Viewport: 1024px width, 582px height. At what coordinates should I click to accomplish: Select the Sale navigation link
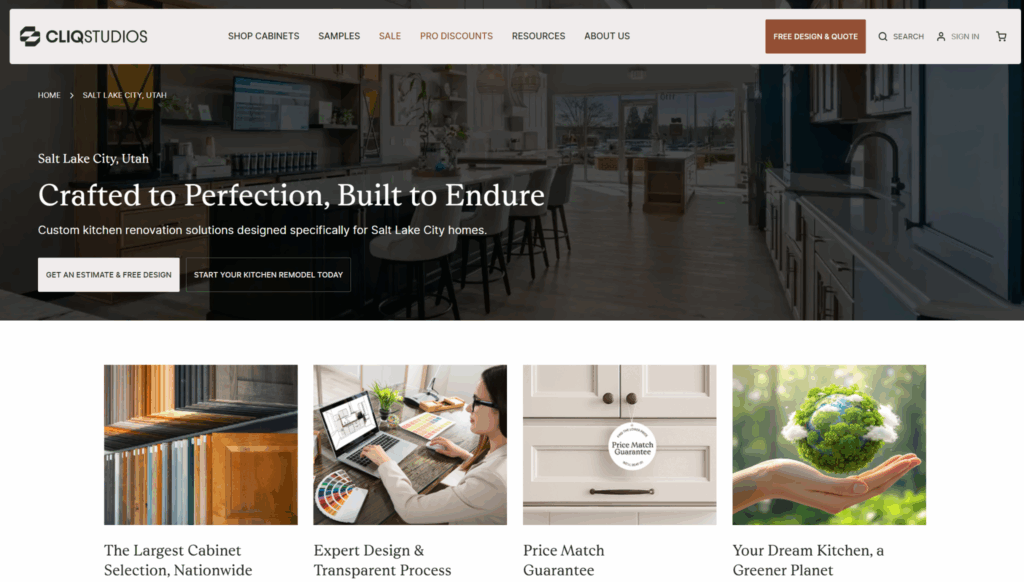[390, 36]
